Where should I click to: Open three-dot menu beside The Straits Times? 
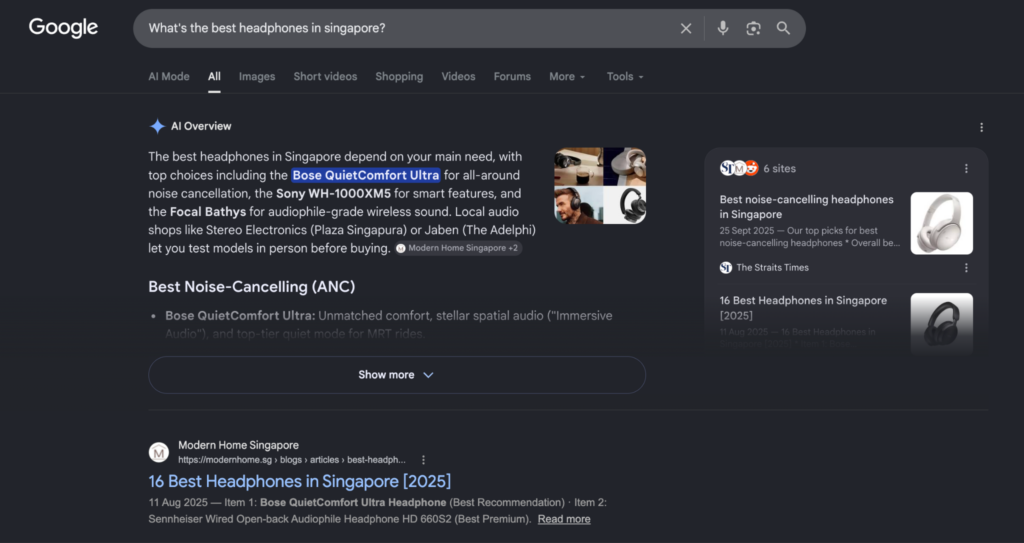[966, 268]
